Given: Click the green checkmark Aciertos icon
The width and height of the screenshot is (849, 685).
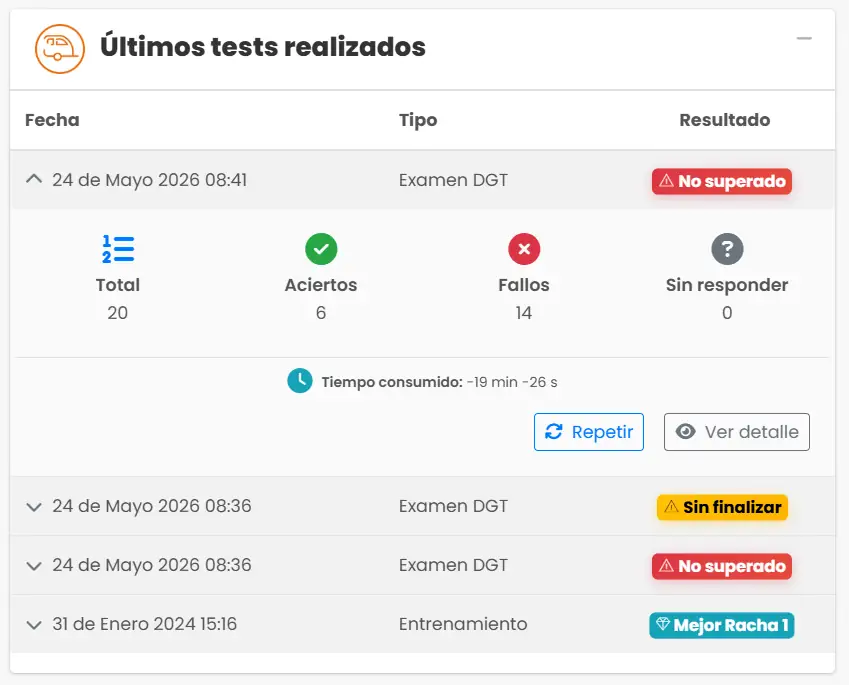Looking at the screenshot, I should (321, 249).
